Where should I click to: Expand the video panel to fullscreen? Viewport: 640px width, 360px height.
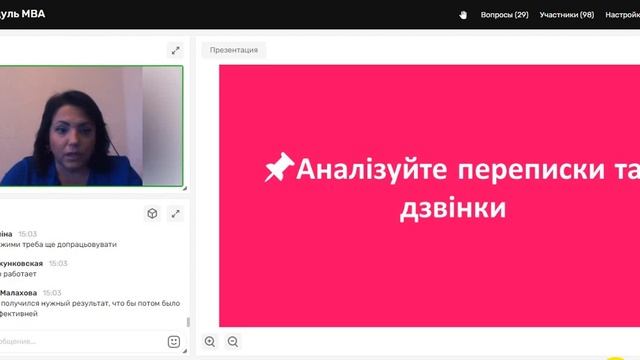click(176, 51)
